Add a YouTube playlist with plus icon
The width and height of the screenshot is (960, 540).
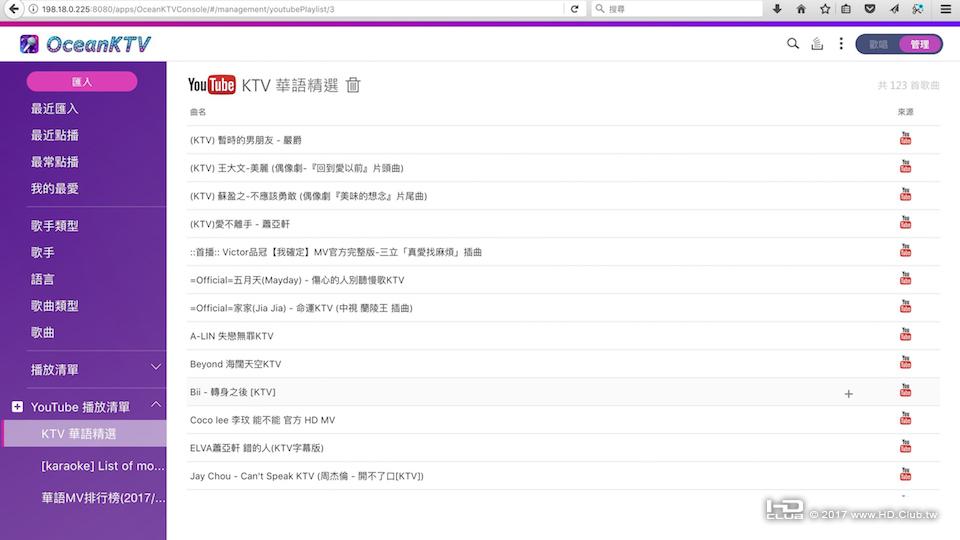point(17,407)
